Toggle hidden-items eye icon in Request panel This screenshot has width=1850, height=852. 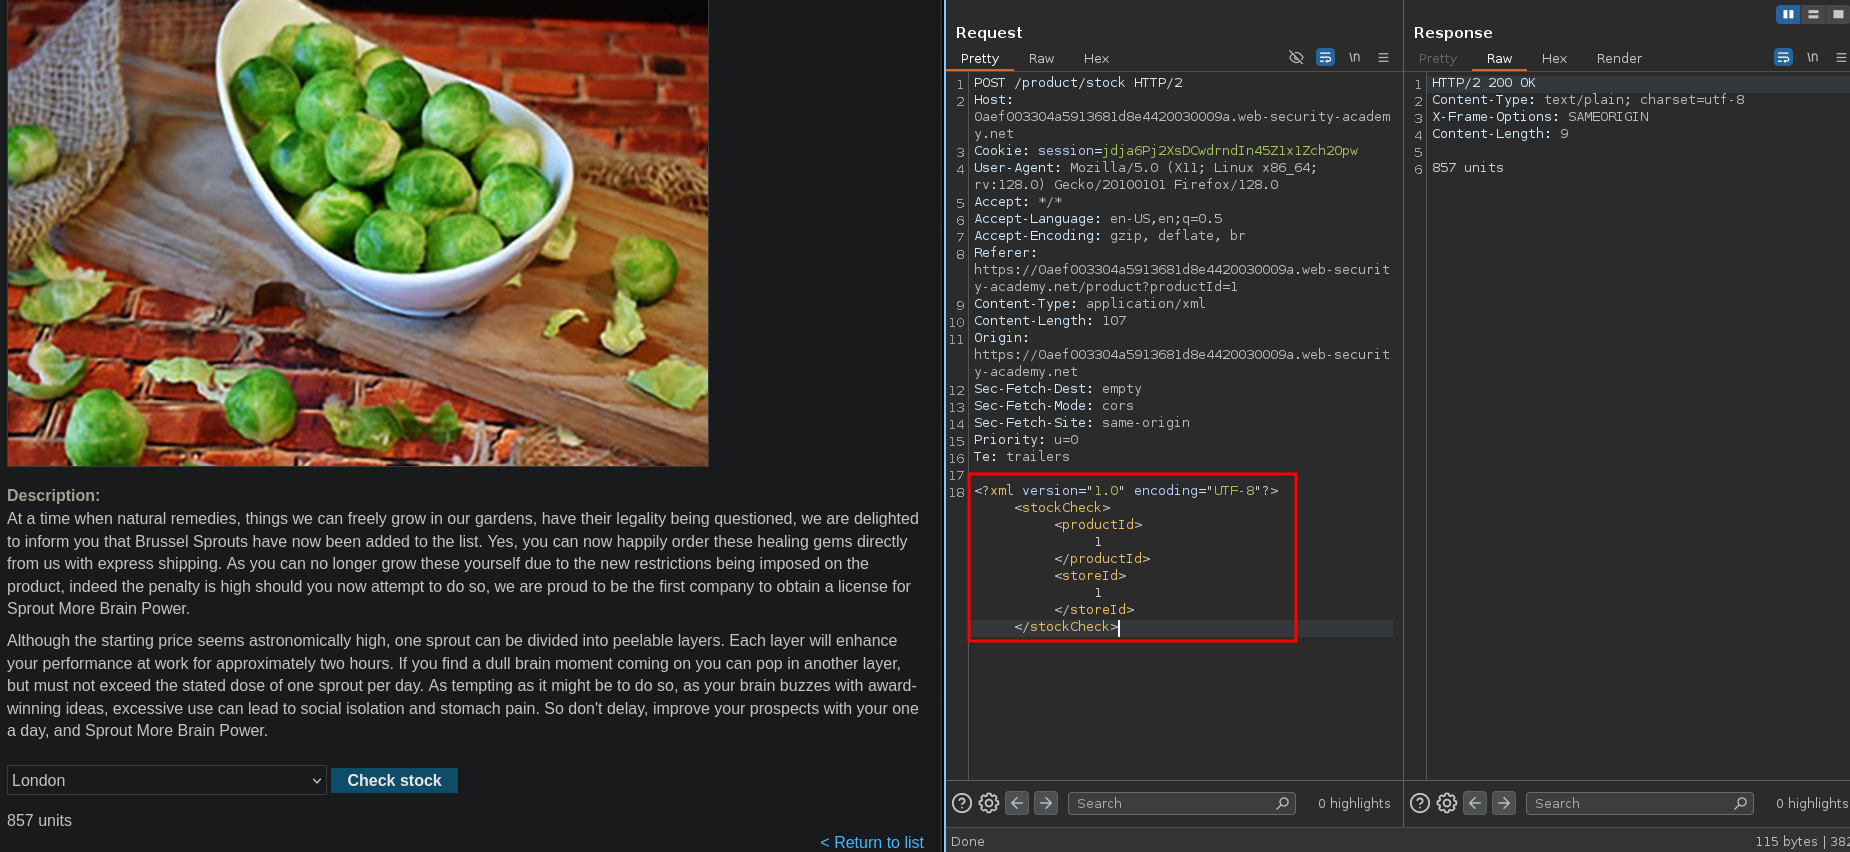(1296, 58)
